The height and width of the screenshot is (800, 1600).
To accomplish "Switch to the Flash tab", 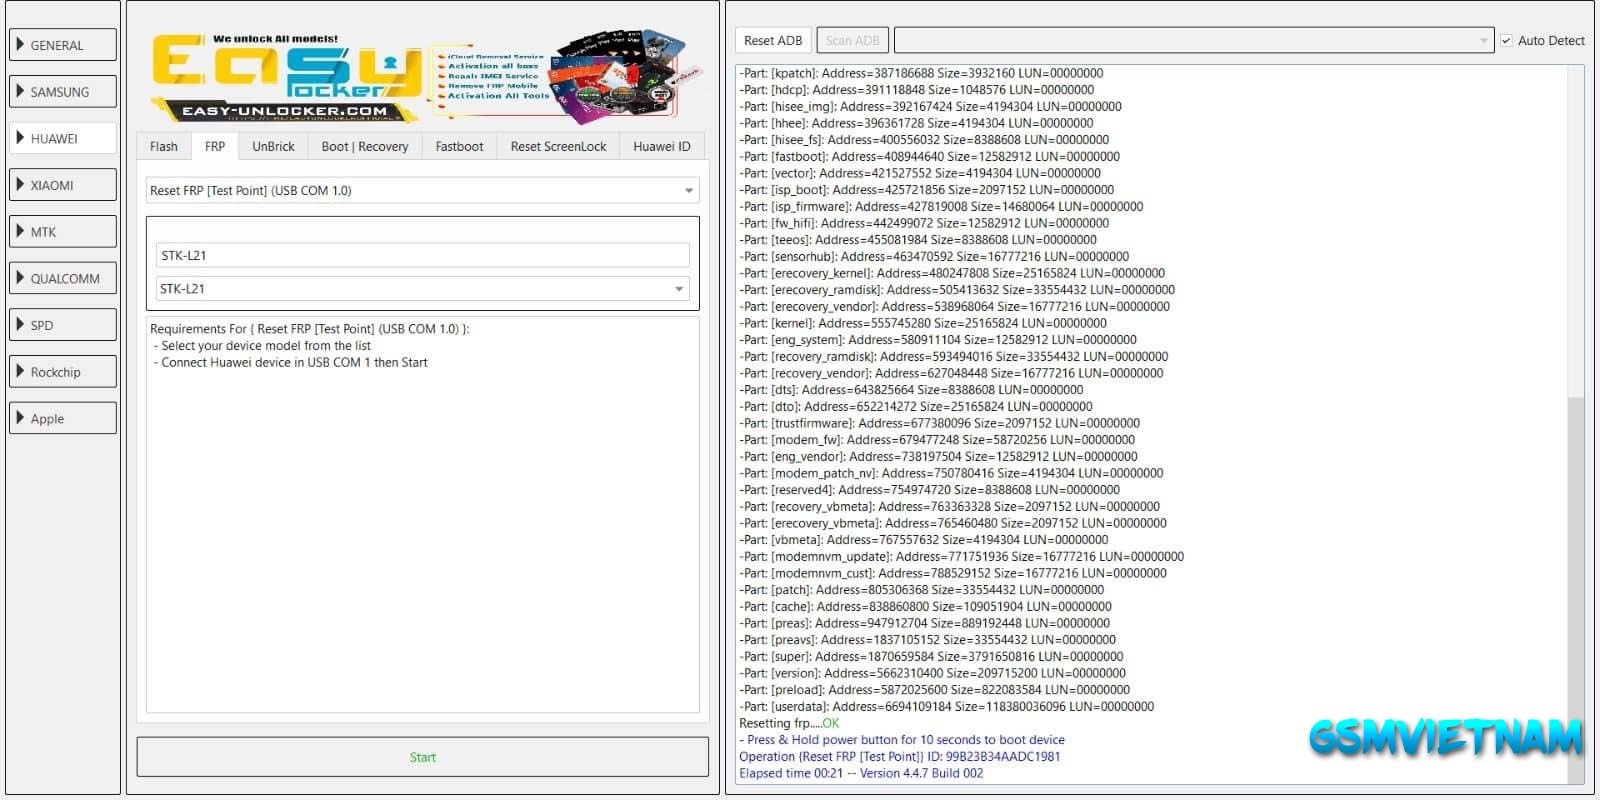I will (x=164, y=146).
